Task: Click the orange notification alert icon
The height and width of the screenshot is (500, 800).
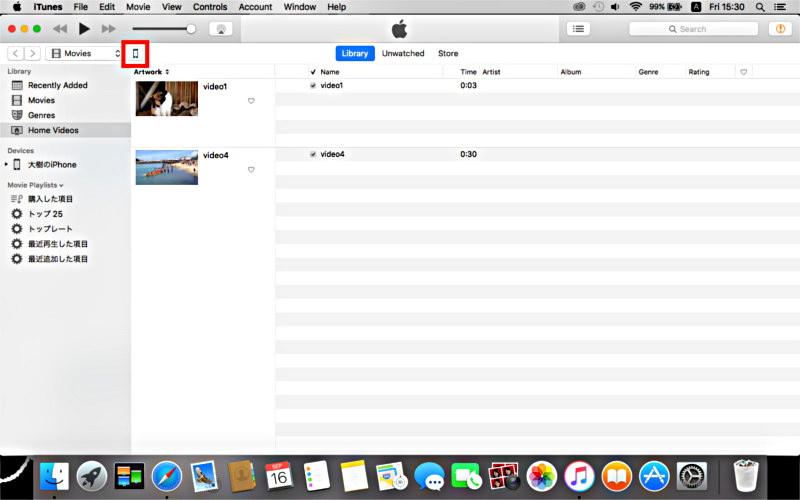Action: point(778,29)
